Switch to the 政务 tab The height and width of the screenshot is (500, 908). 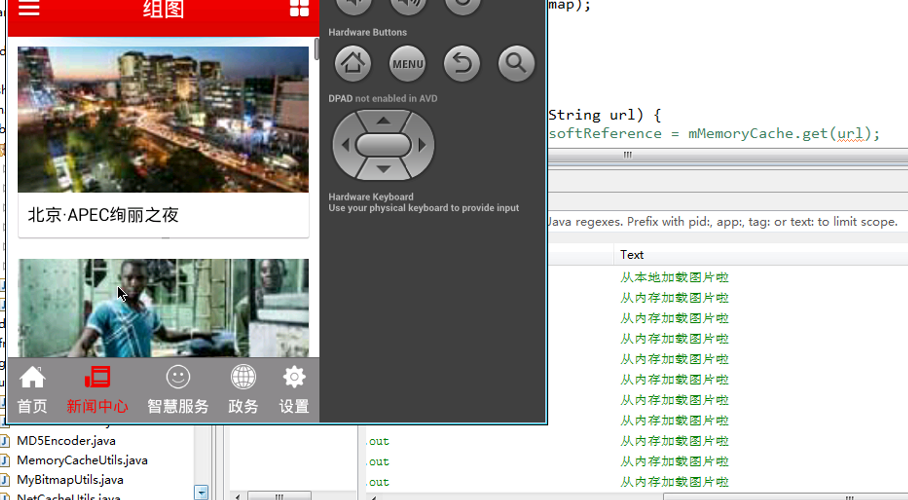coord(243,390)
